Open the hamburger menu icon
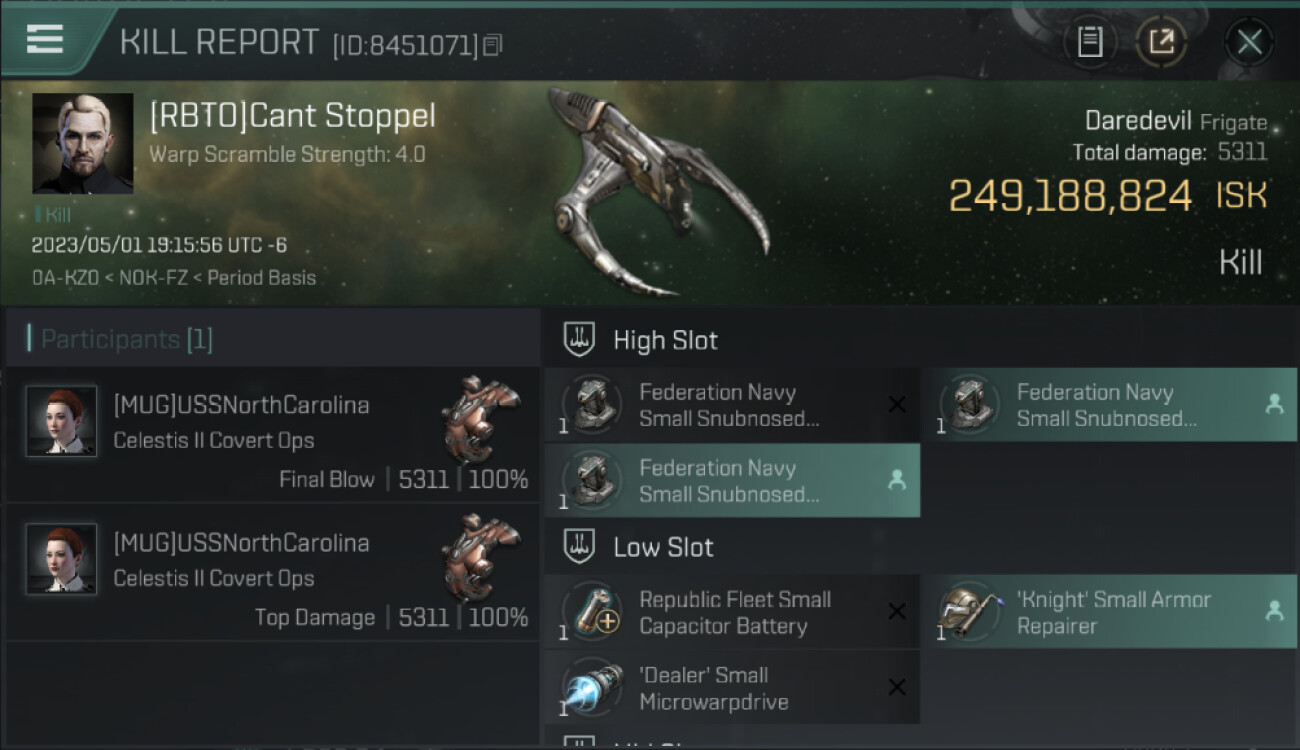The width and height of the screenshot is (1300, 750). point(45,40)
